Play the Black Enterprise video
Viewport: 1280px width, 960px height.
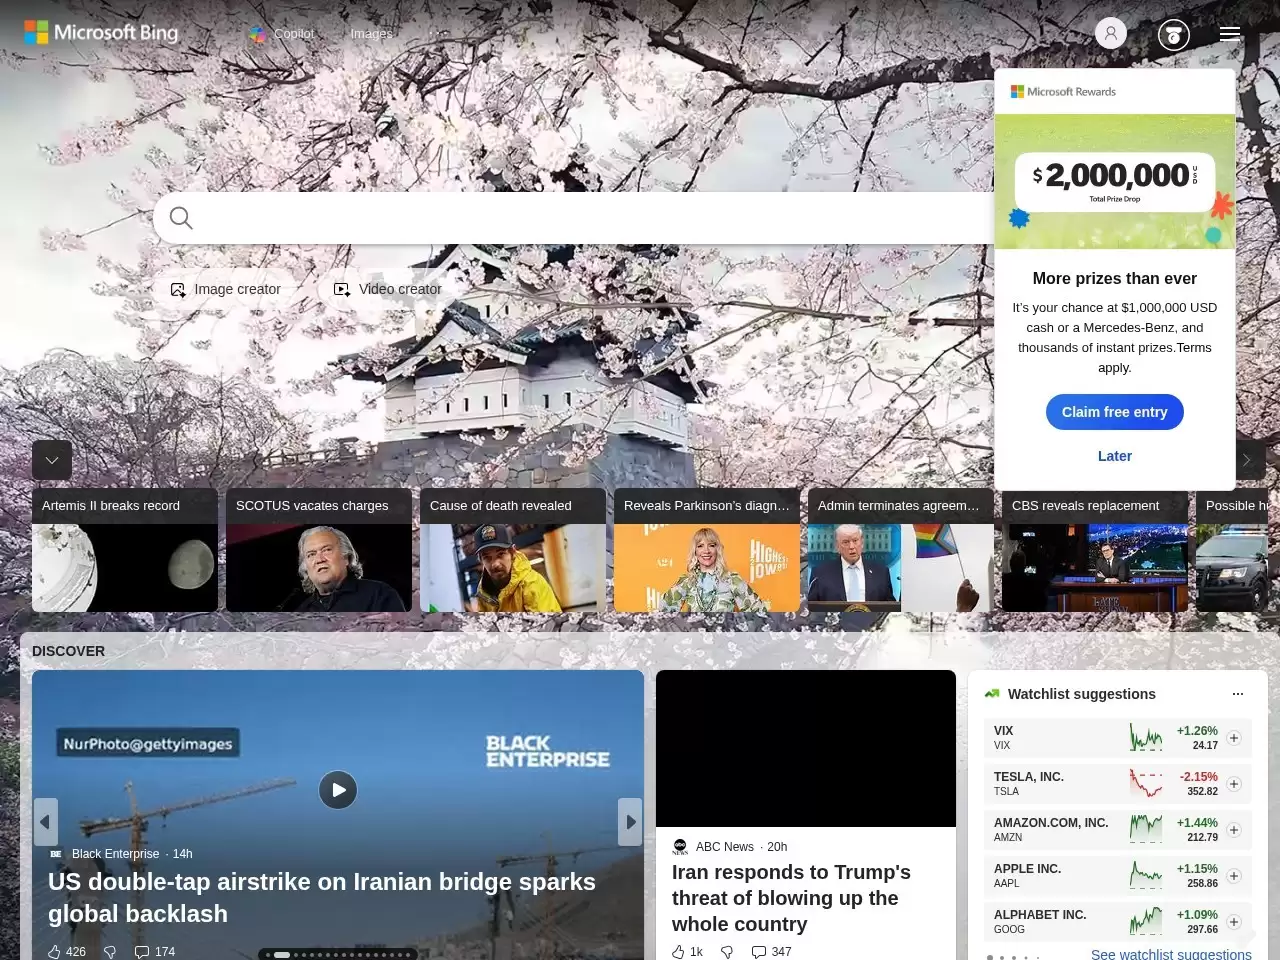tap(338, 790)
